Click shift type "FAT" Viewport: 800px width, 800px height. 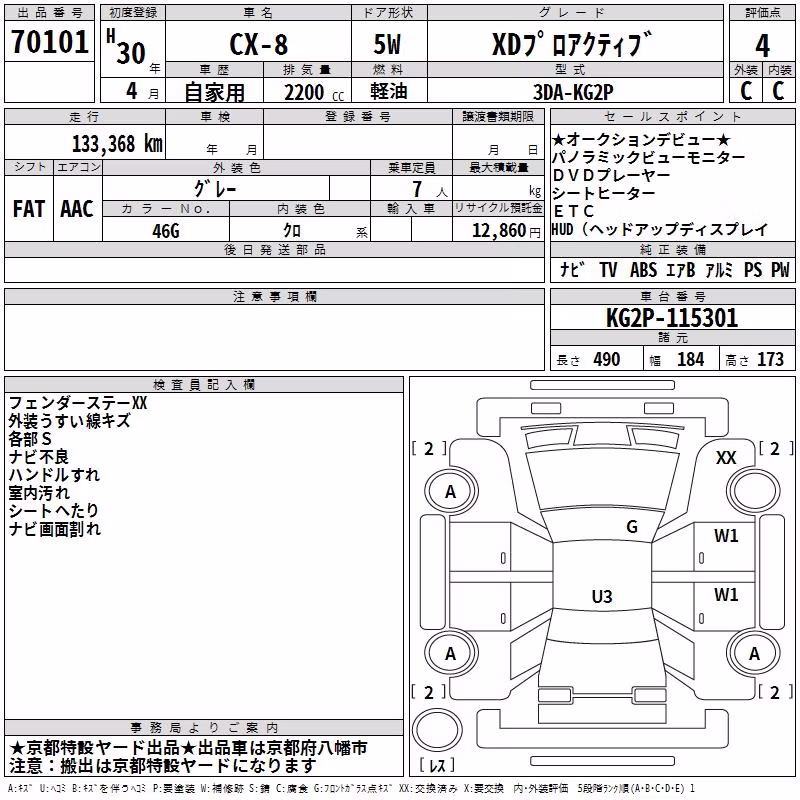[x=29, y=209]
